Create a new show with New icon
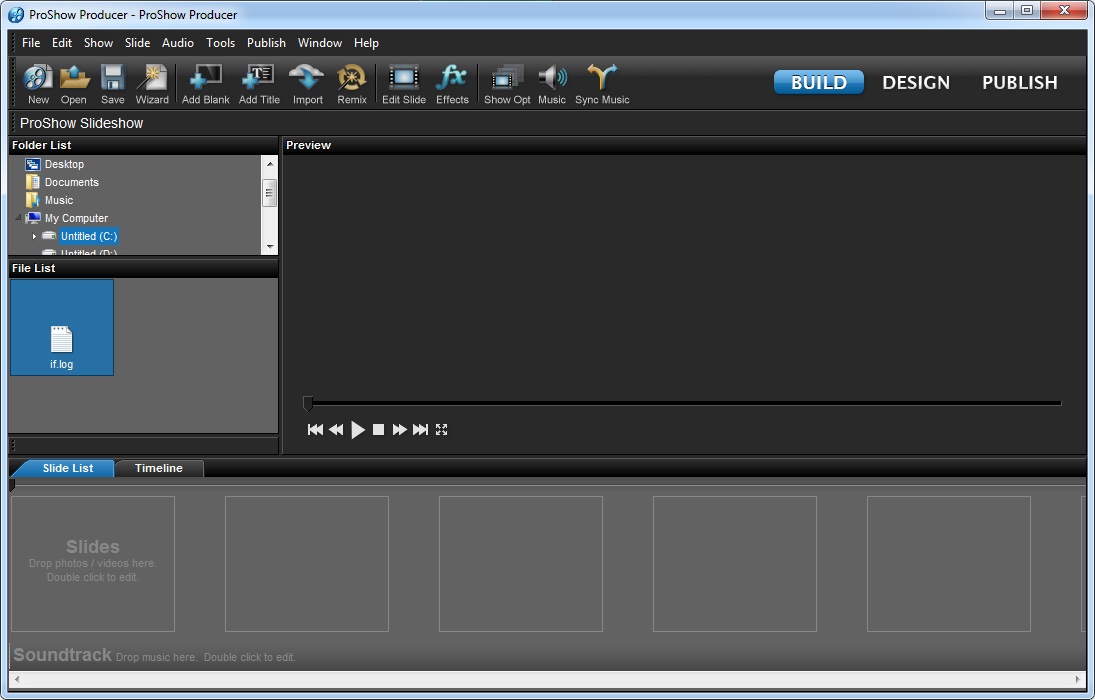The height and width of the screenshot is (700, 1095). pyautogui.click(x=38, y=84)
